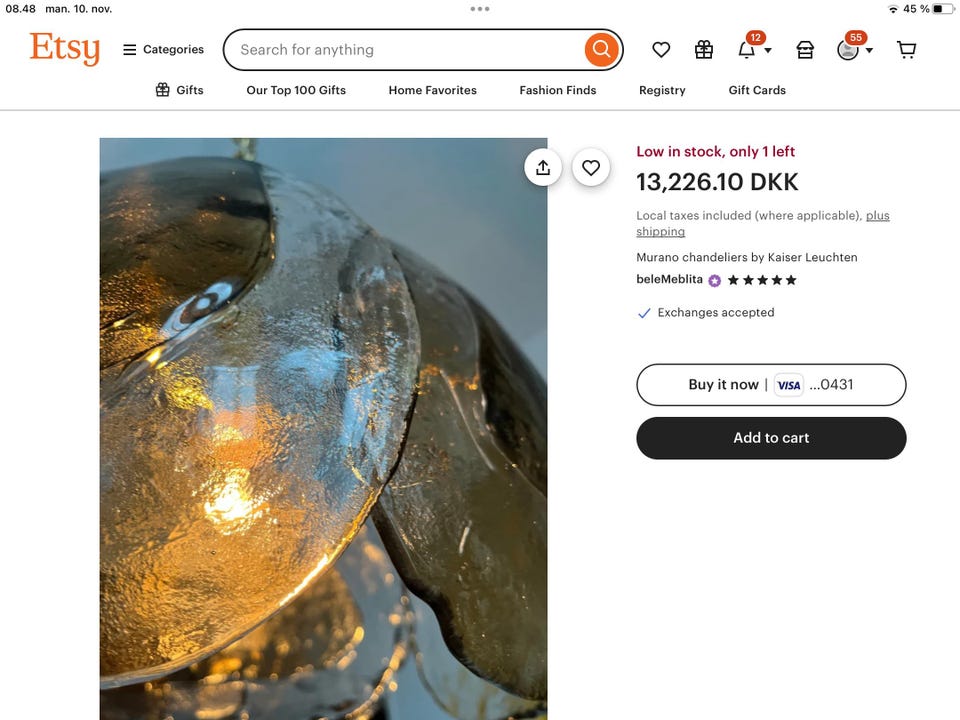Image resolution: width=960 pixels, height=720 pixels.
Task: Click Buy it now with Visa
Action: 771,385
